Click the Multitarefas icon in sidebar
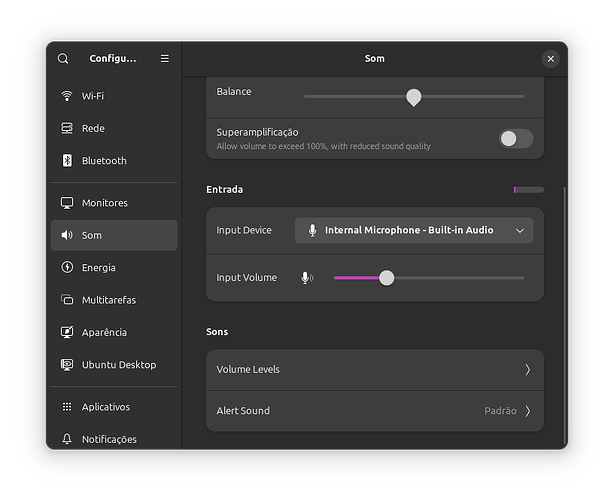The height and width of the screenshot is (500, 614). click(x=67, y=300)
